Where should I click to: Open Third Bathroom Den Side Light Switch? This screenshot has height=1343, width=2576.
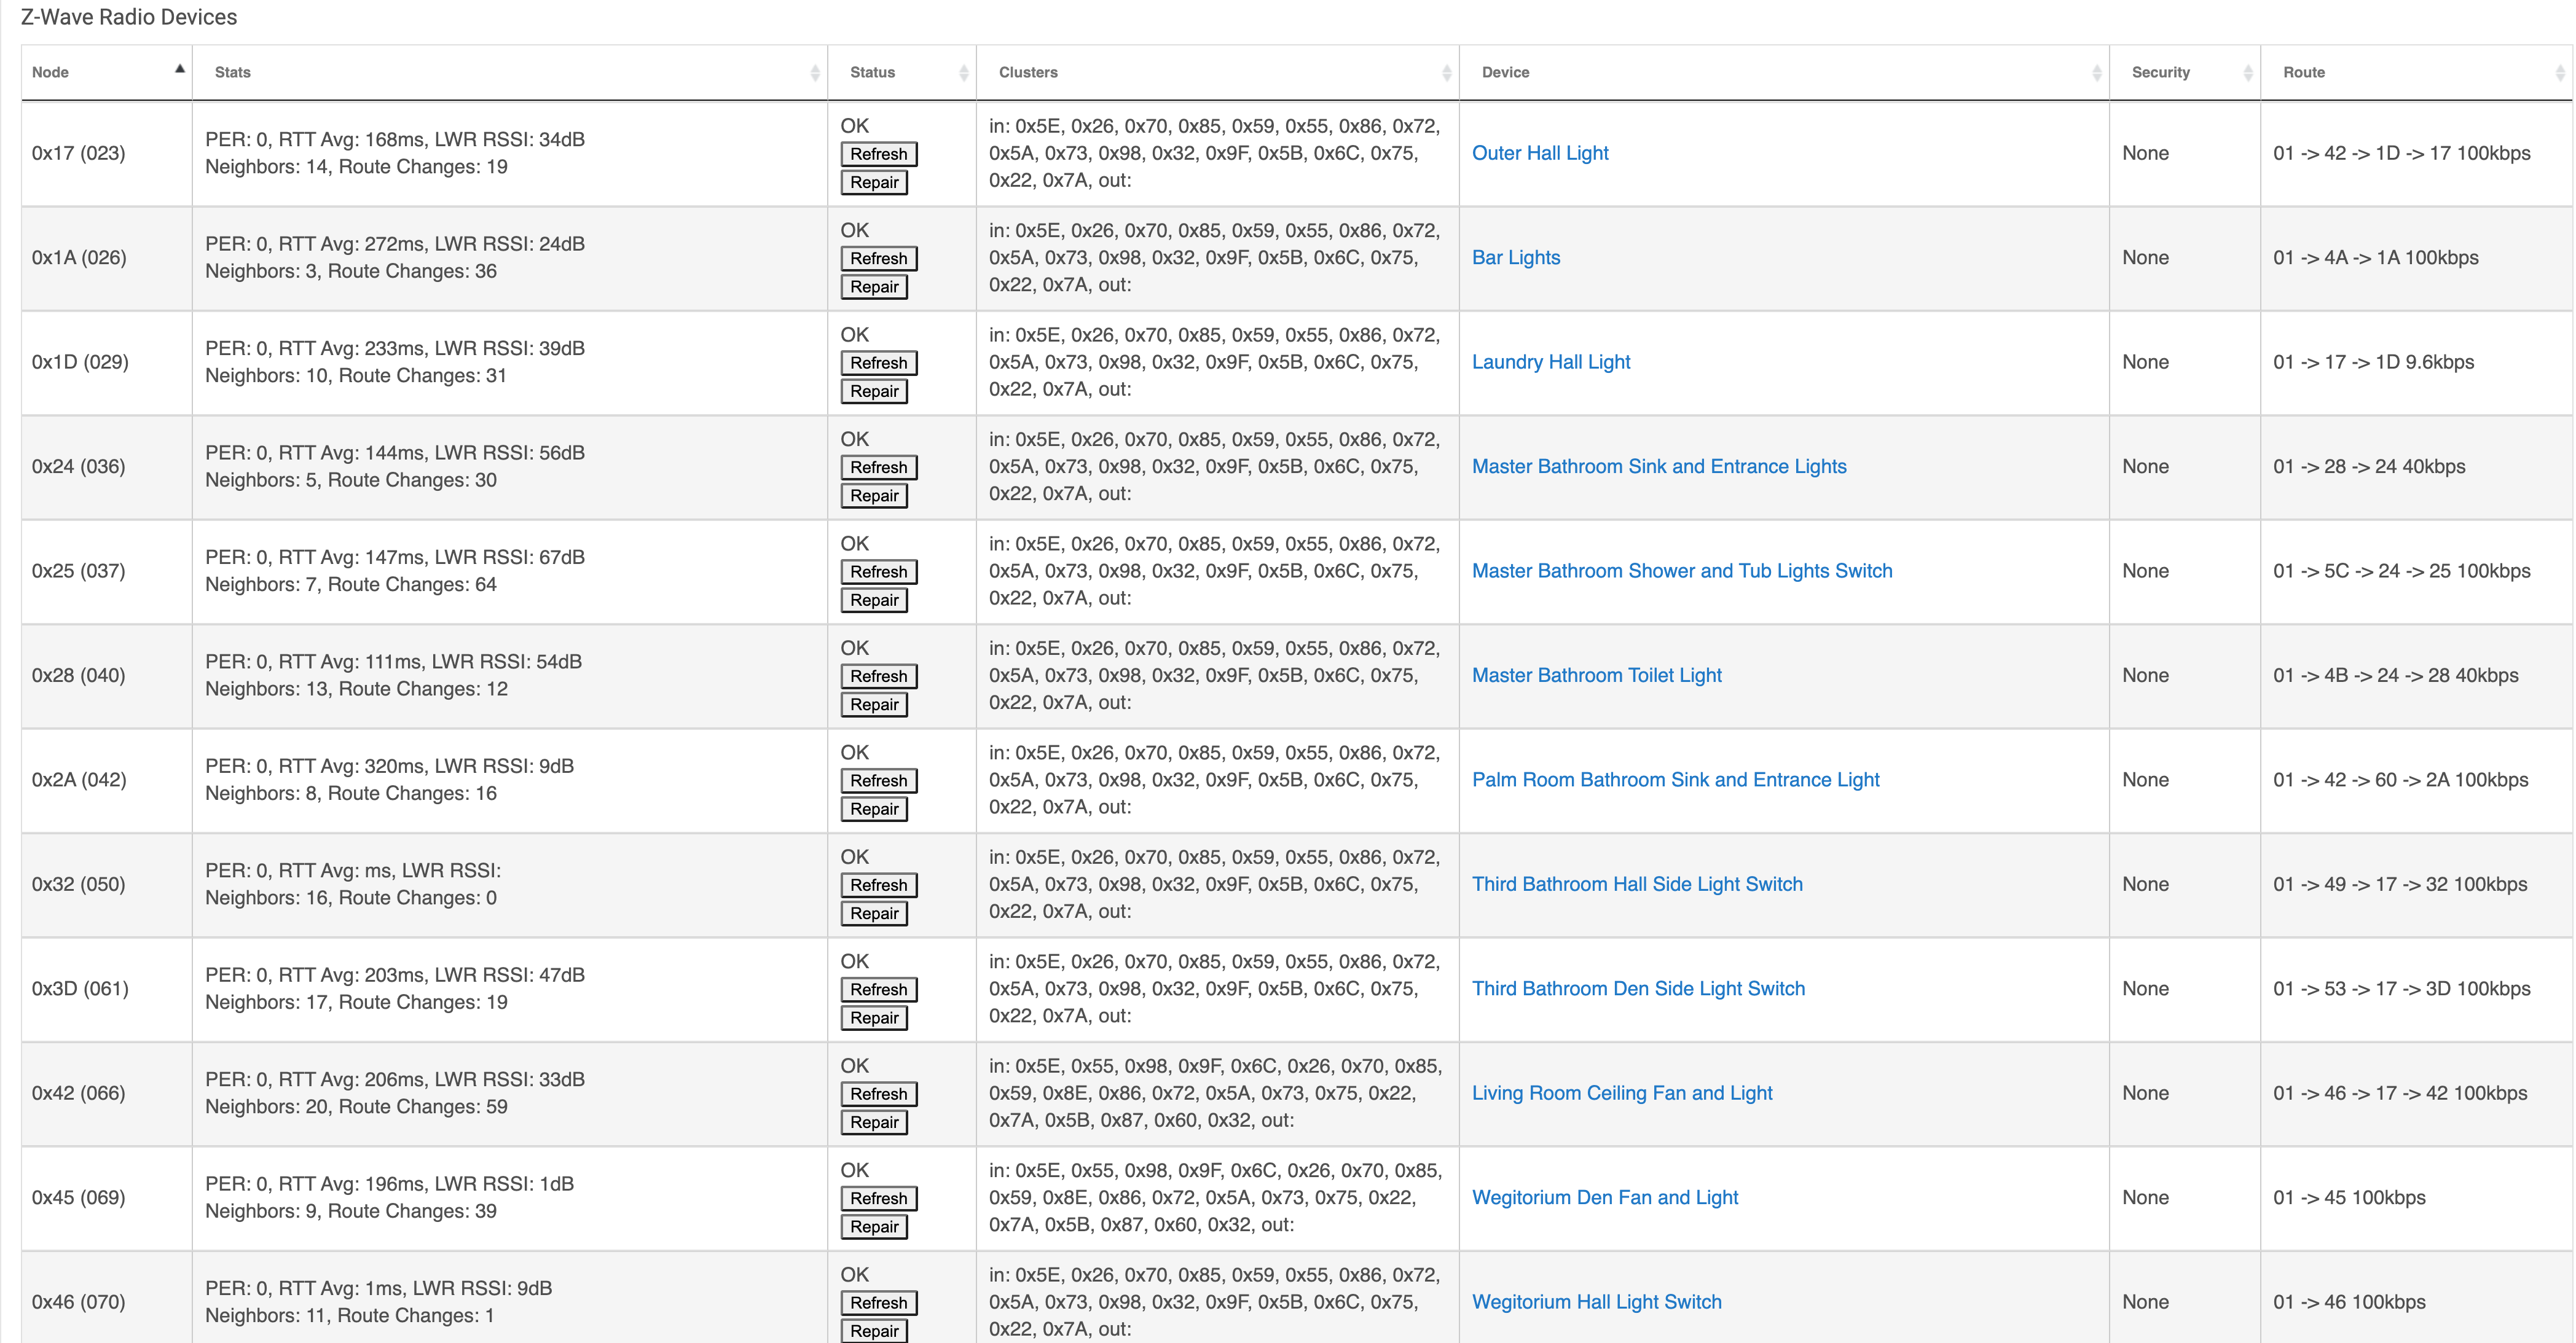(x=1639, y=989)
